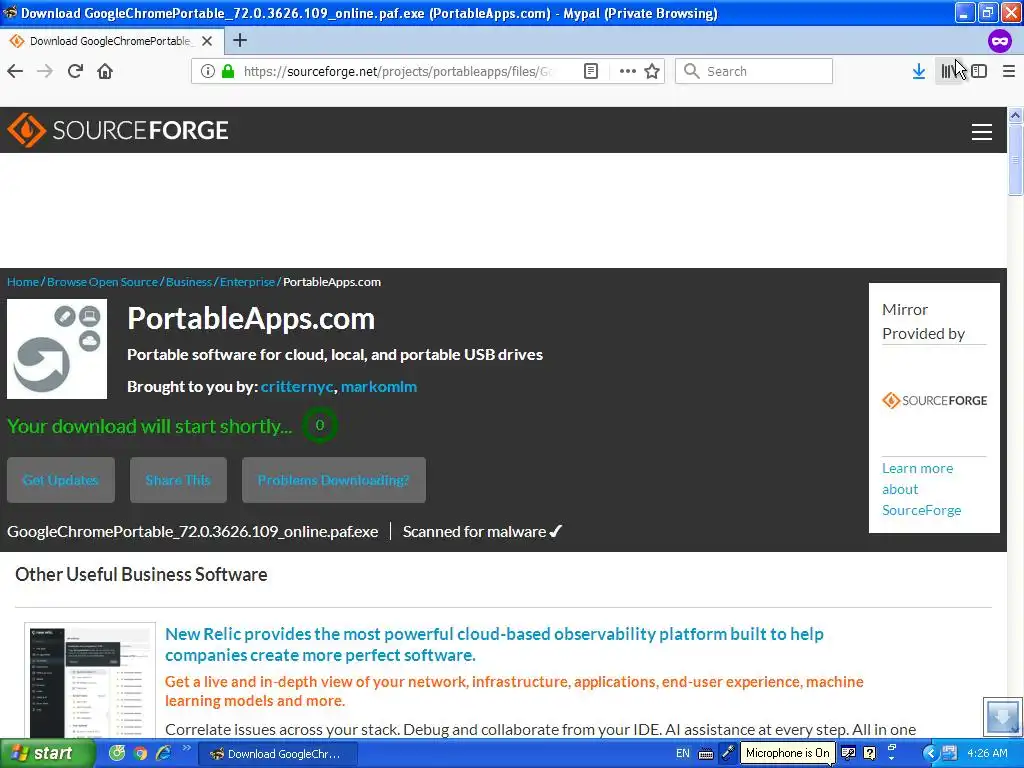Click the floating download arrow widget

coord(1002,716)
